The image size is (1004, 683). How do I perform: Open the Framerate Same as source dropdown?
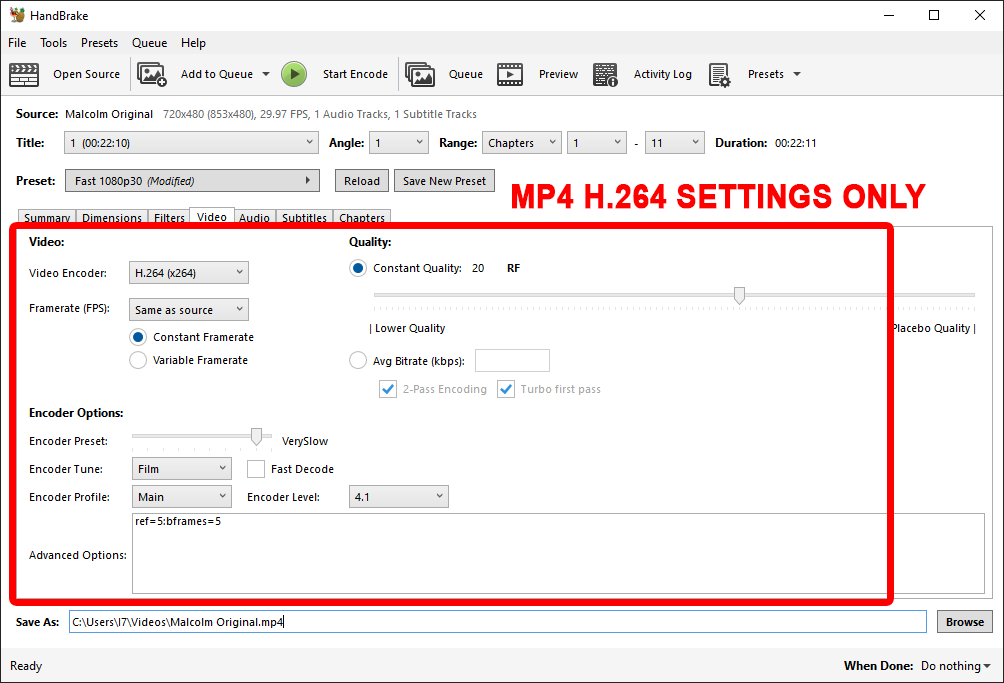(x=189, y=310)
